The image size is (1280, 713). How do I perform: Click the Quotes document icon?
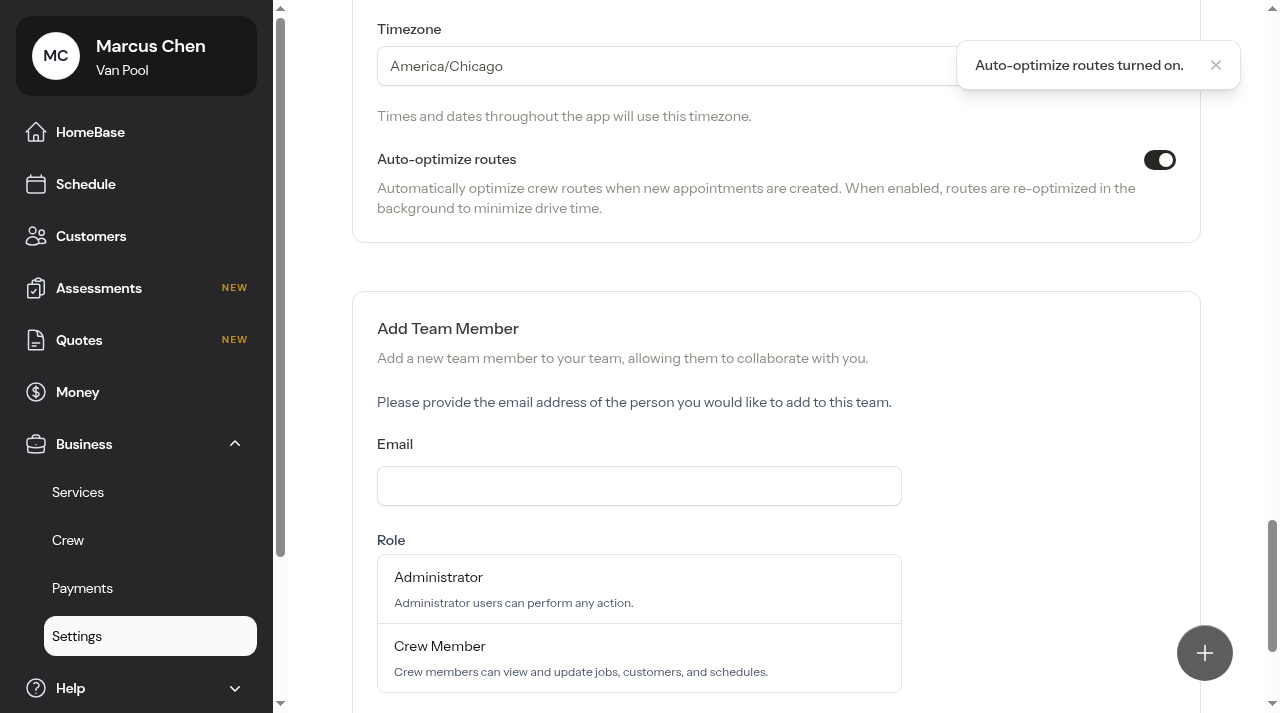(x=36, y=340)
